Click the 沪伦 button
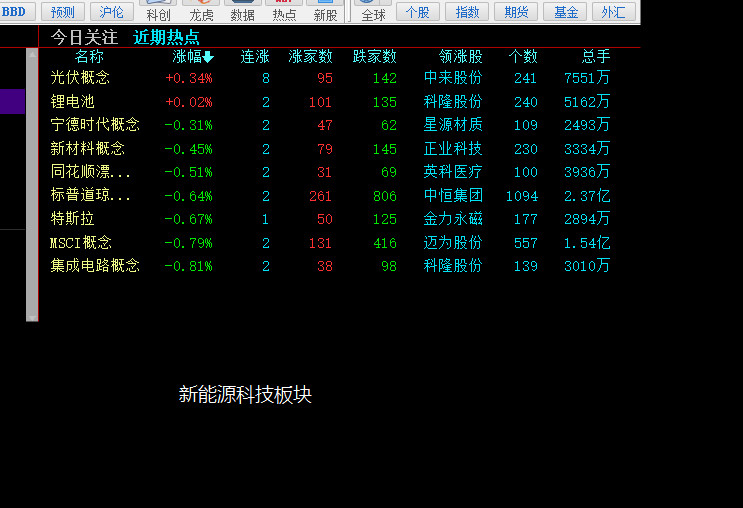Viewport: 743px width, 508px height. 112,11
